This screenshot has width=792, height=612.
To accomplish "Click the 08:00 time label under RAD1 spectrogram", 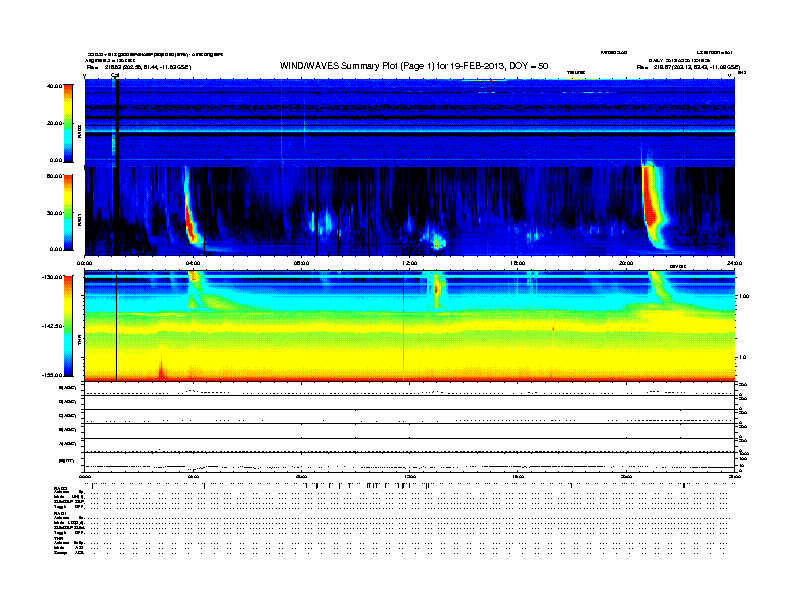I will [301, 263].
